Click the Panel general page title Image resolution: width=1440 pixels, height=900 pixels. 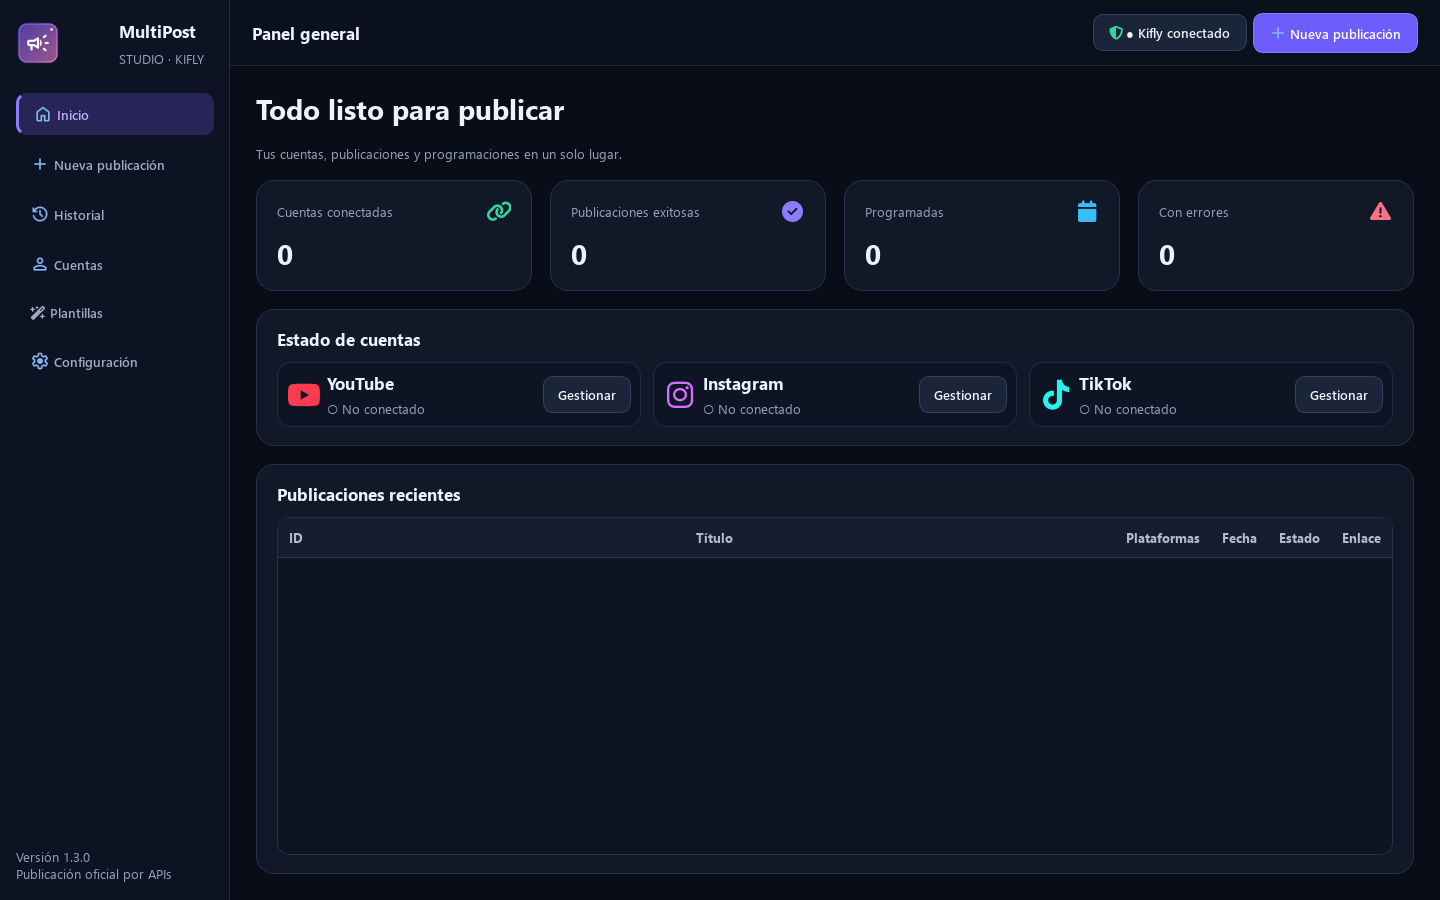click(x=306, y=34)
